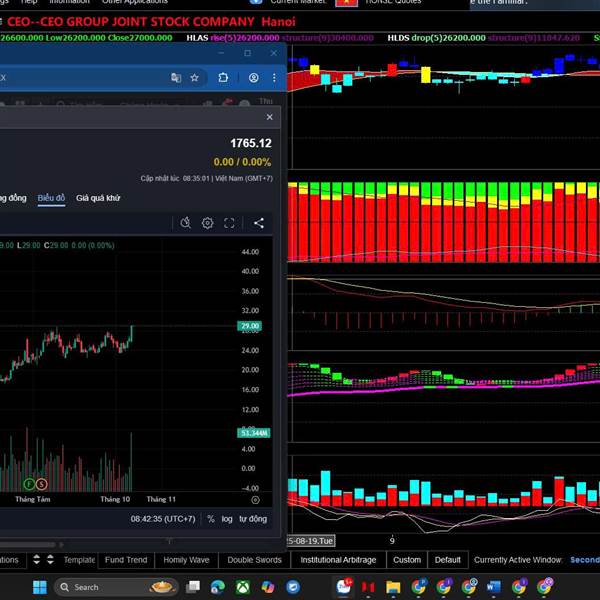Click the first up-down stepper arrows left of Template

pyautogui.click(x=36, y=559)
